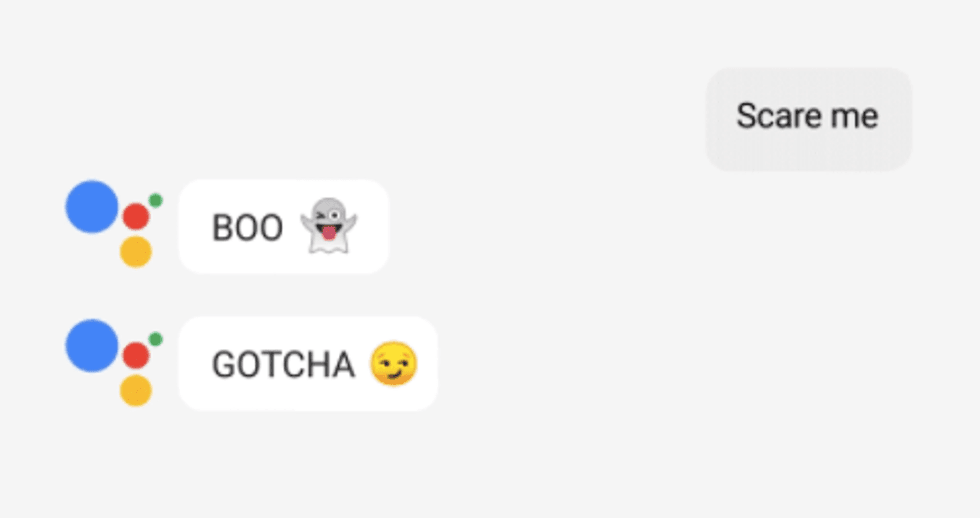Viewport: 980px width, 518px height.
Task: Click the large blue dot beside BOO
Action: [x=92, y=207]
